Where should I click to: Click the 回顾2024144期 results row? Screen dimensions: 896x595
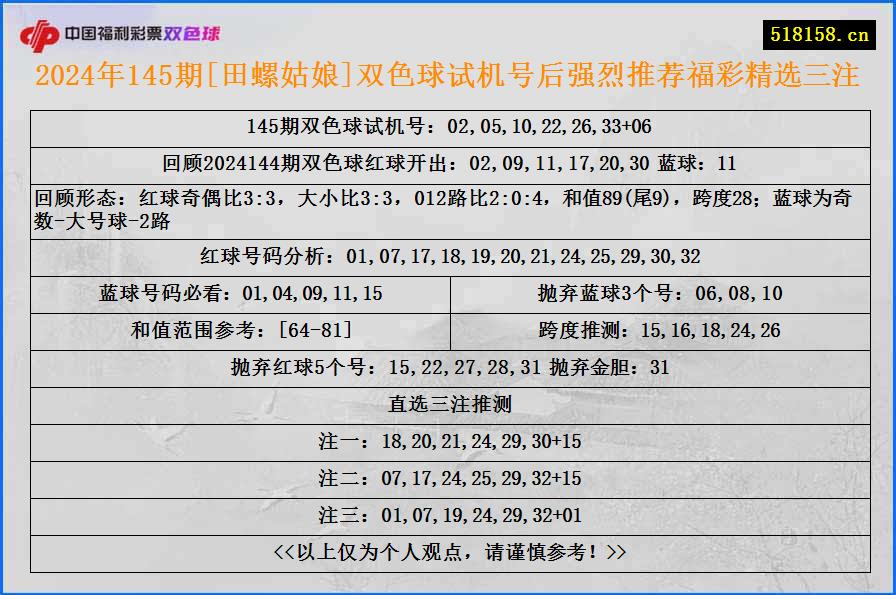(x=448, y=160)
